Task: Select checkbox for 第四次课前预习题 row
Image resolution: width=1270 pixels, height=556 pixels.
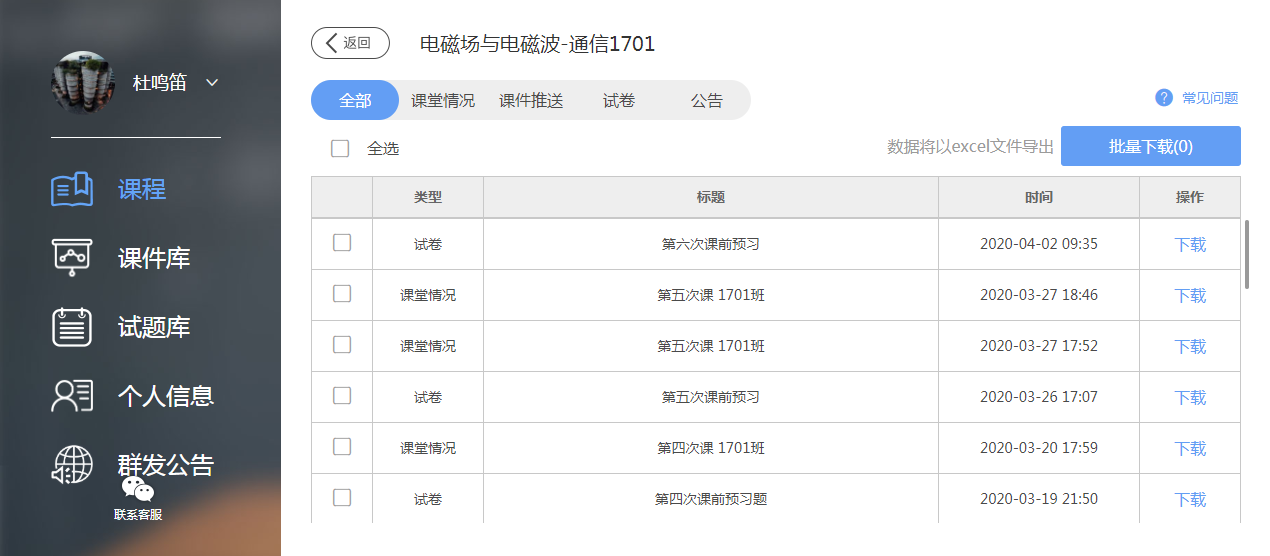Action: point(342,498)
